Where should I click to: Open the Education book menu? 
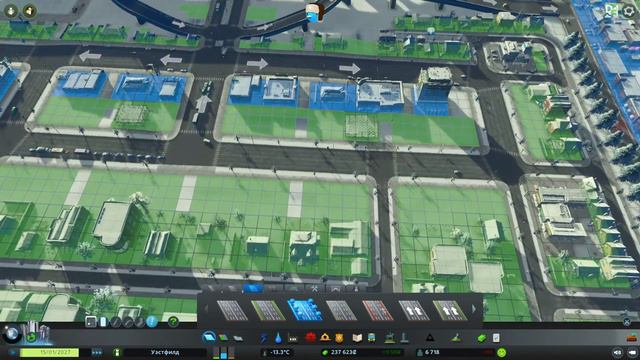[x=357, y=338]
